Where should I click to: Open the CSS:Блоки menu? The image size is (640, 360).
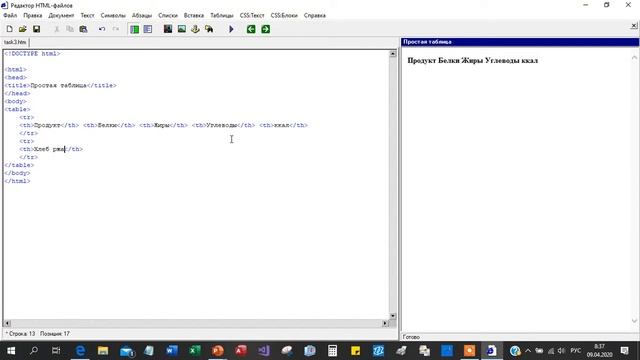coord(284,15)
